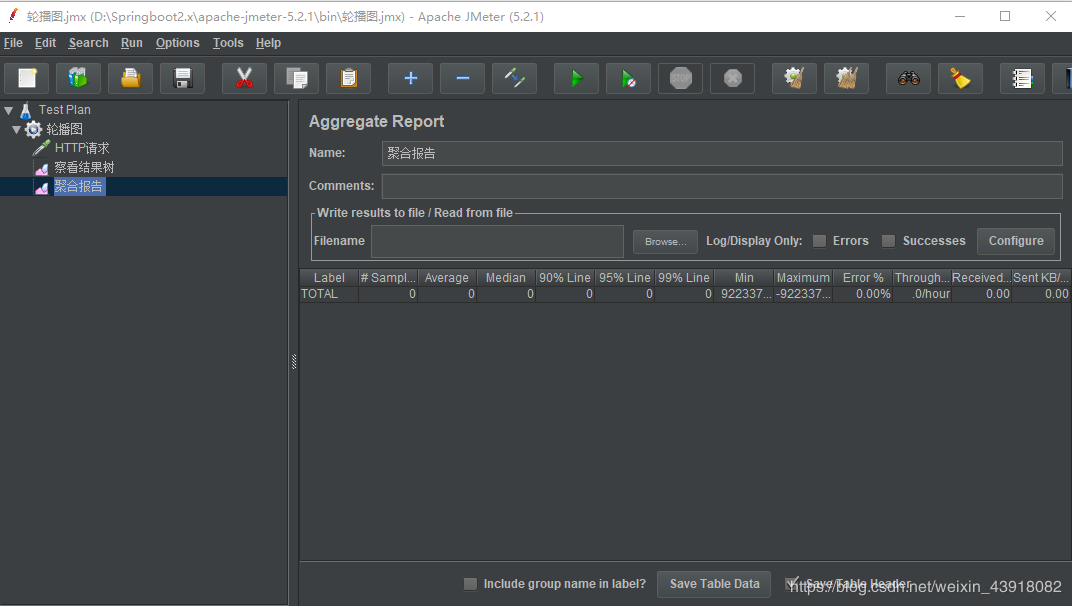Enable the Errors only checkbox
This screenshot has height=606, width=1072.
(819, 241)
